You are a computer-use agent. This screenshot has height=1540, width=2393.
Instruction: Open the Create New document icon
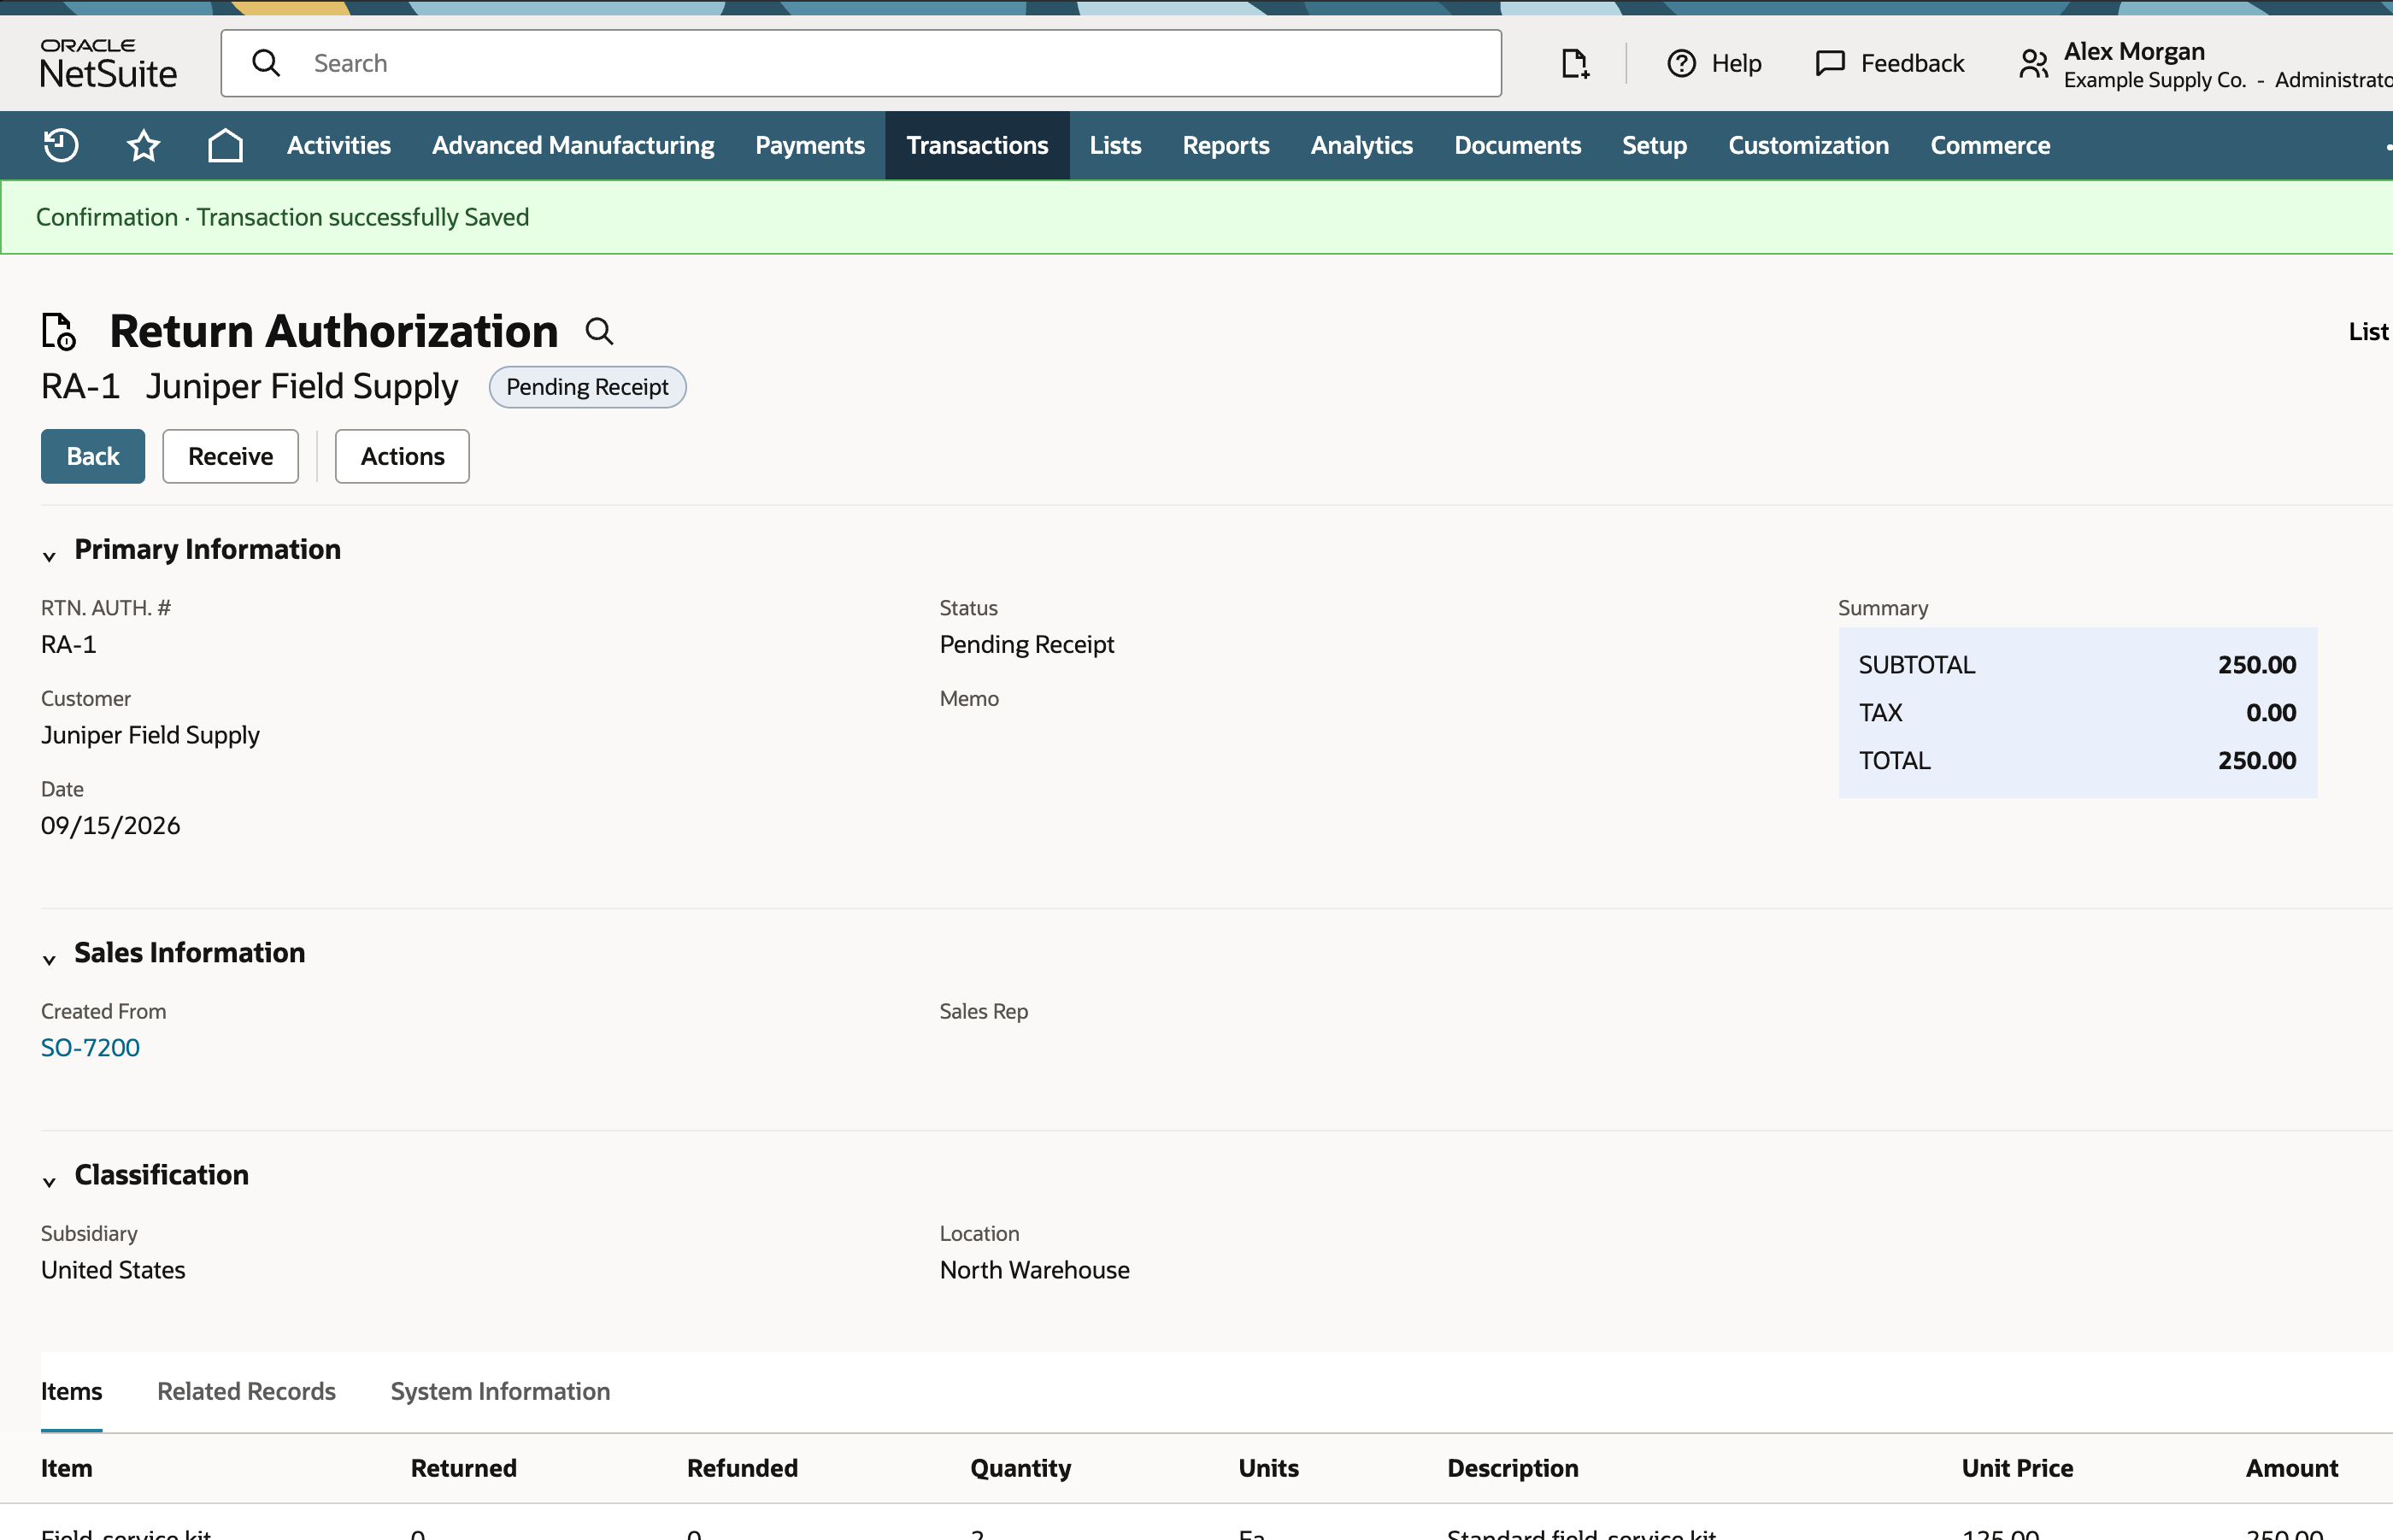1575,63
